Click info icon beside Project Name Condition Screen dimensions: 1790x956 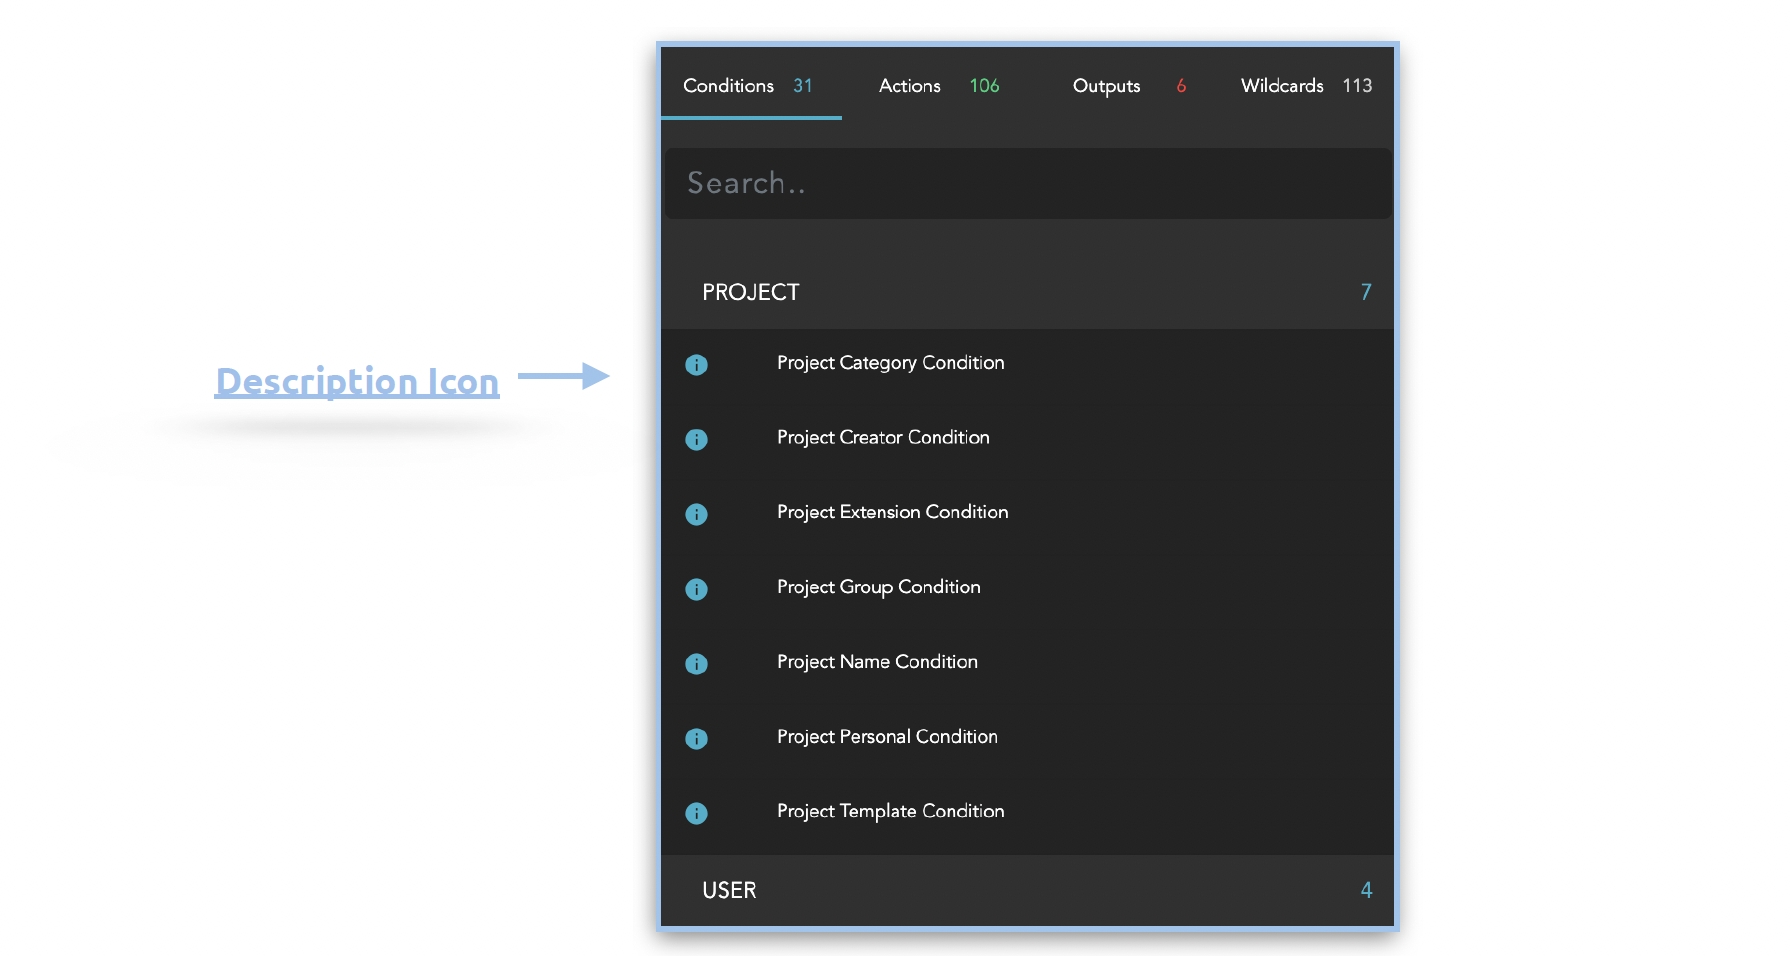(696, 664)
